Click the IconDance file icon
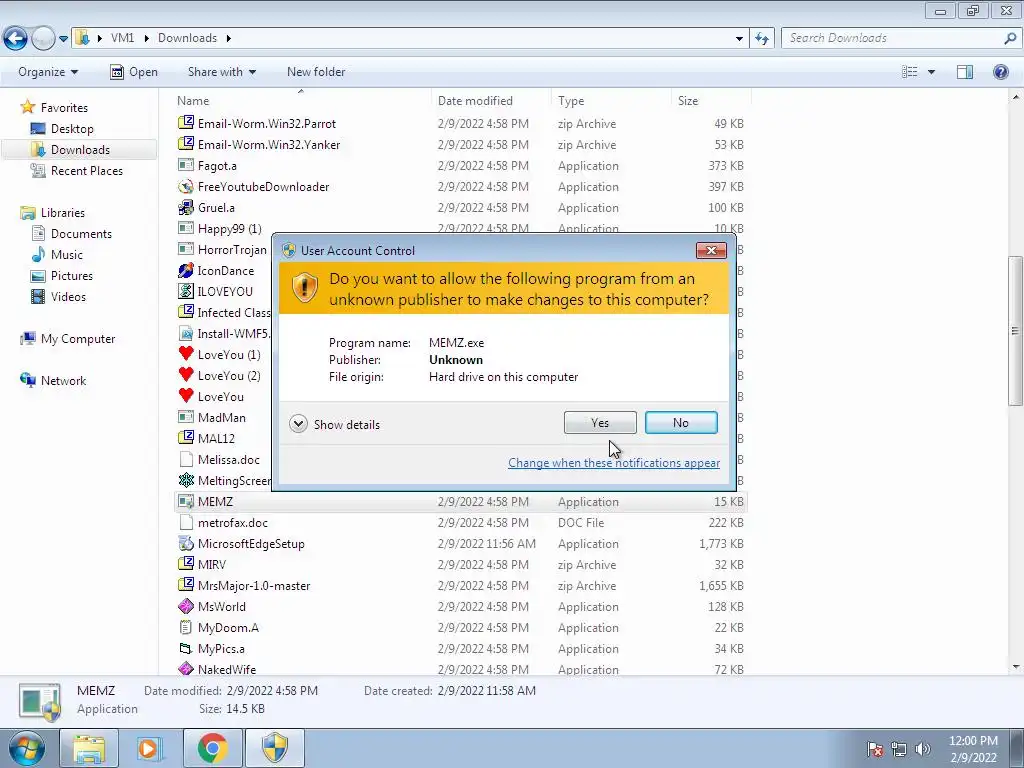This screenshot has height=768, width=1024. tap(186, 270)
